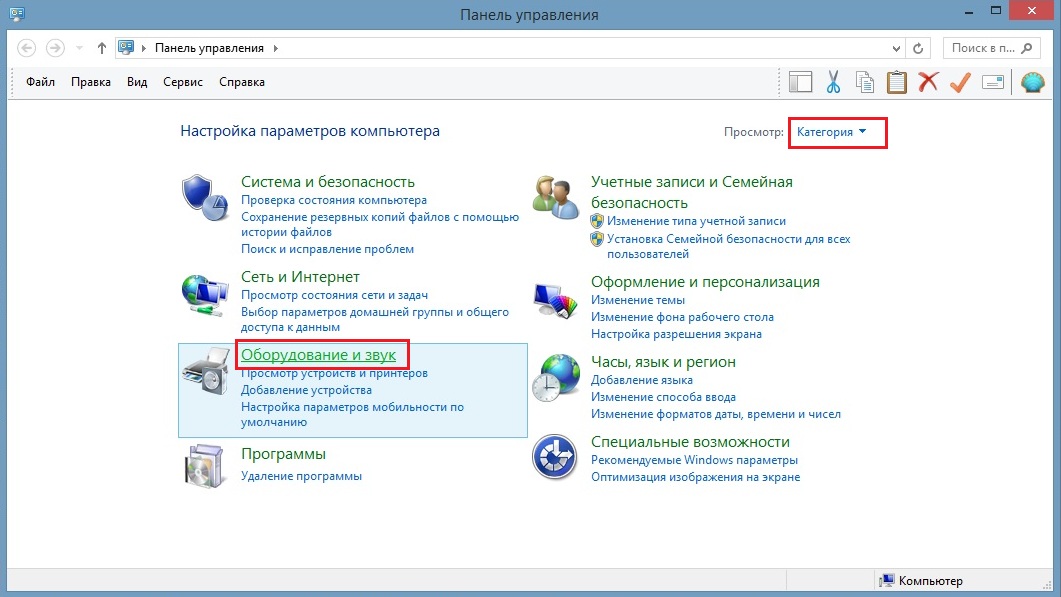The width and height of the screenshot is (1061, 597).
Task: Click the Classic Shell seashell icon
Action: [1032, 82]
